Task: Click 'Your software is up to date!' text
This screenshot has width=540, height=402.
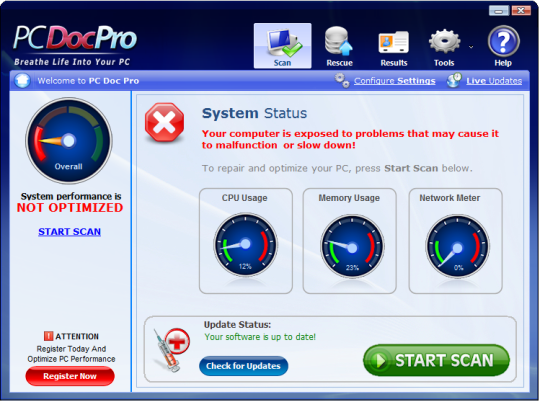Action: tap(260, 337)
